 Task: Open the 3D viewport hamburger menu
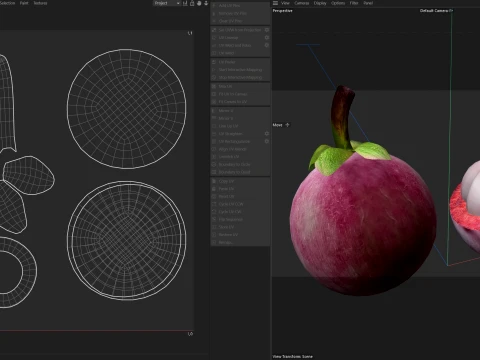pyautogui.click(x=275, y=3)
